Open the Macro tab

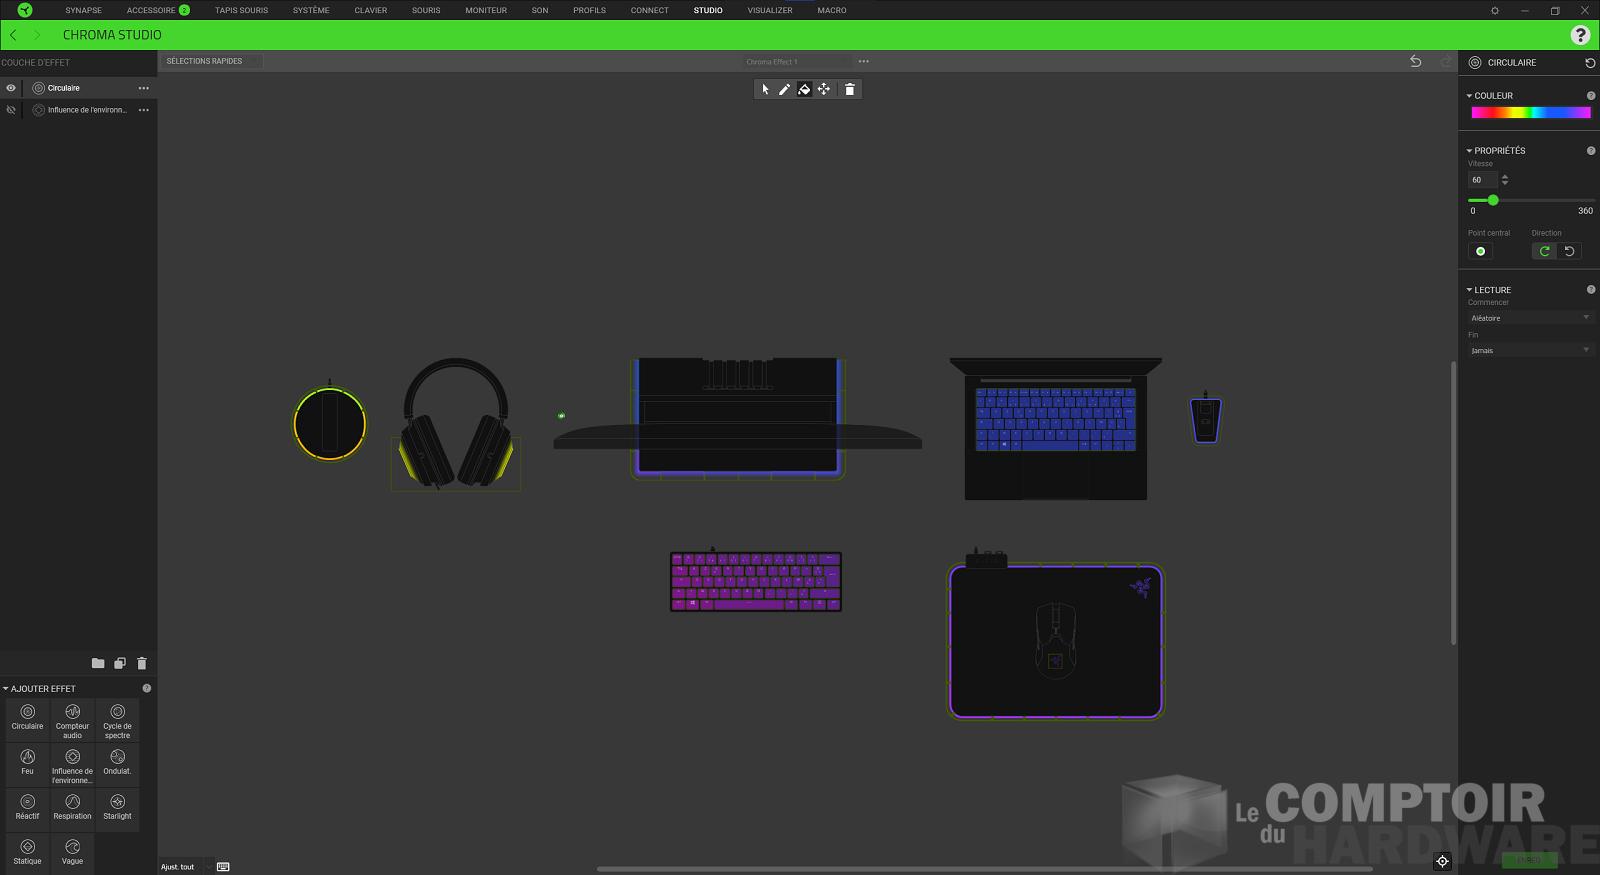pos(832,10)
